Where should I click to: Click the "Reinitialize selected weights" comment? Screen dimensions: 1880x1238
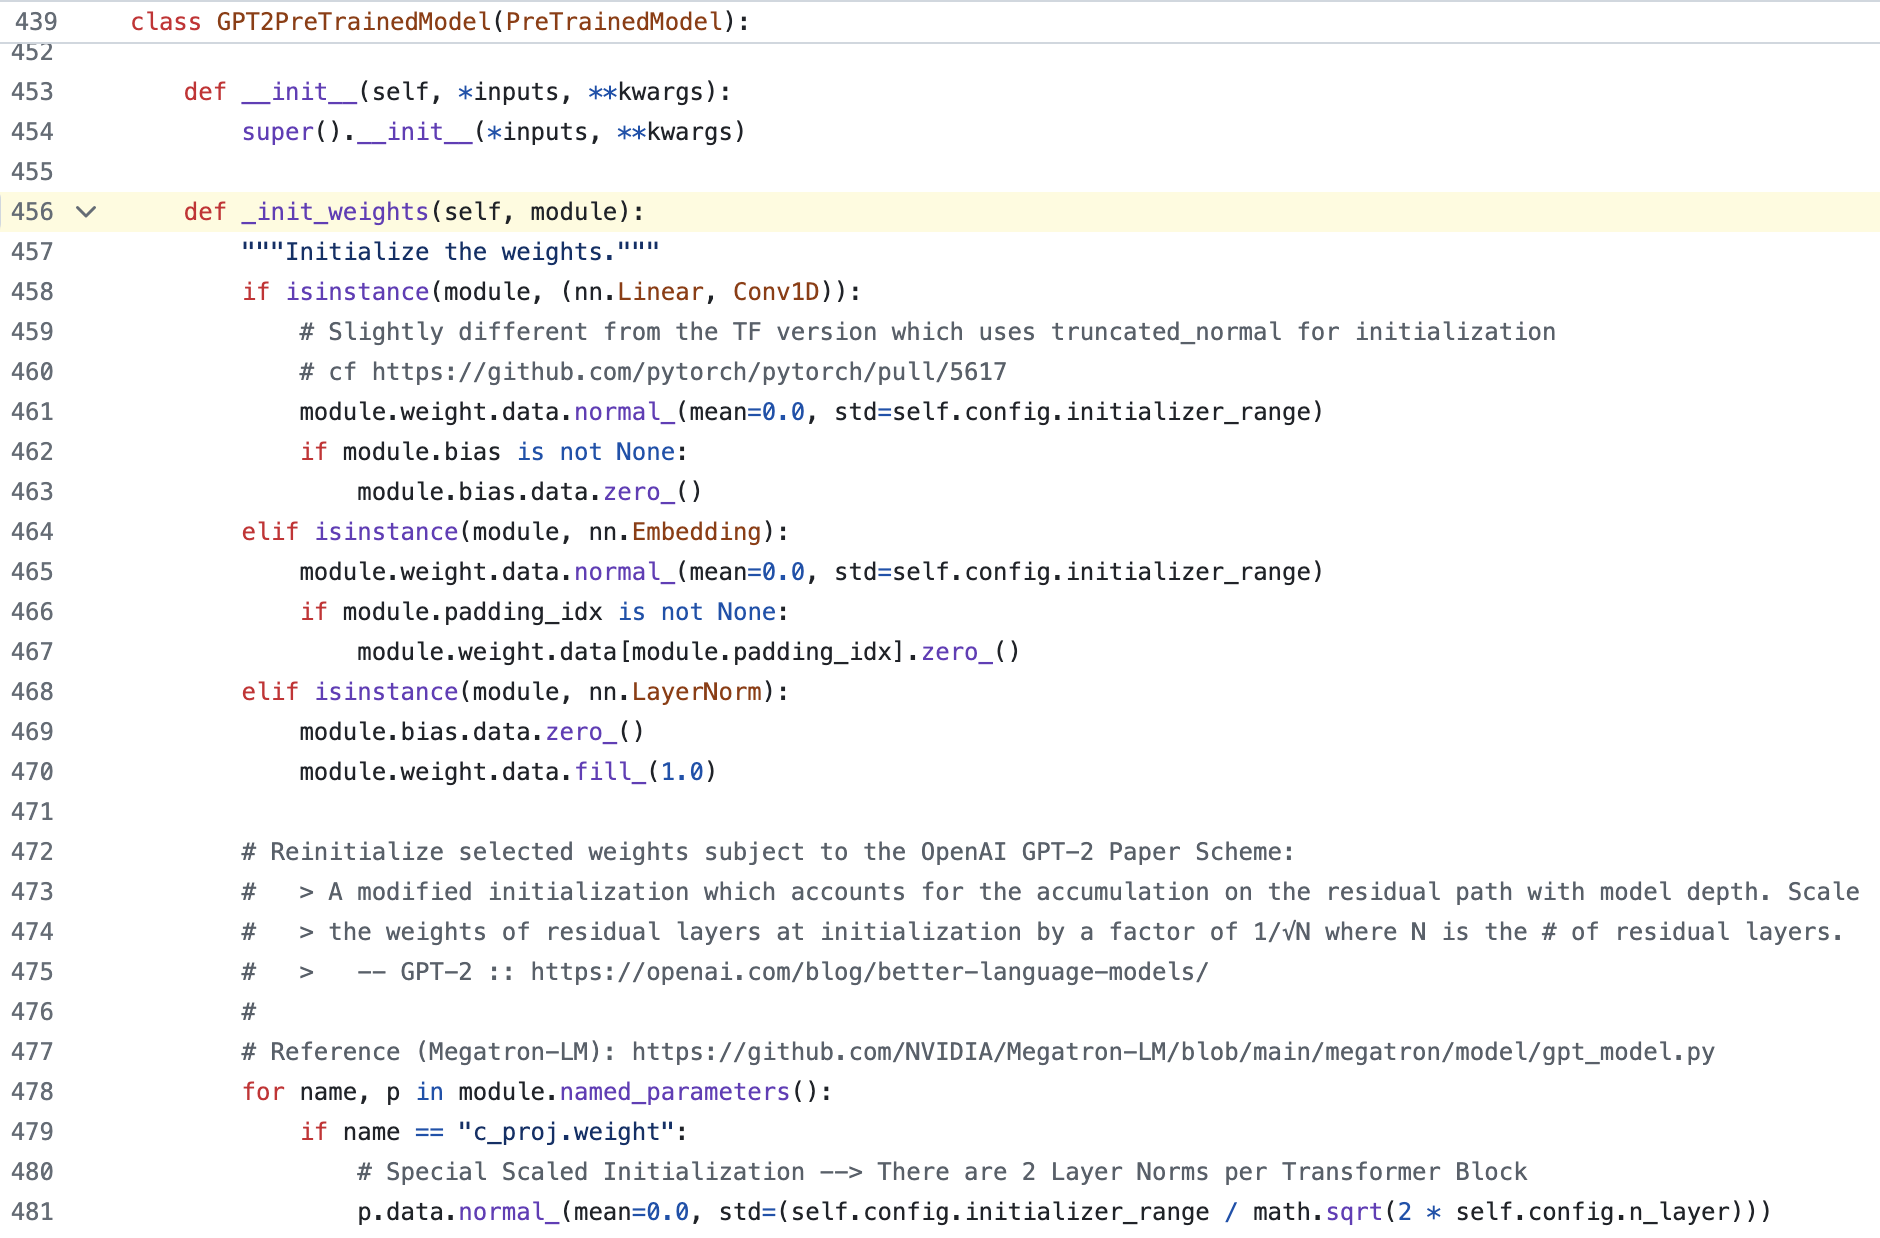(768, 852)
